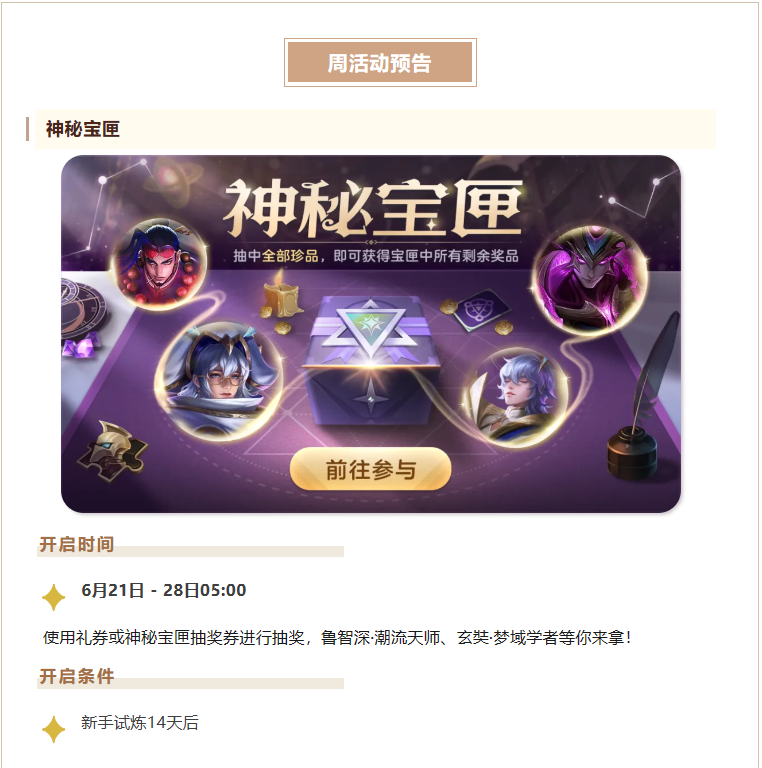Click the glasses-wearing hero portrait circle
Viewport: 762px width, 768px height.
219,381
